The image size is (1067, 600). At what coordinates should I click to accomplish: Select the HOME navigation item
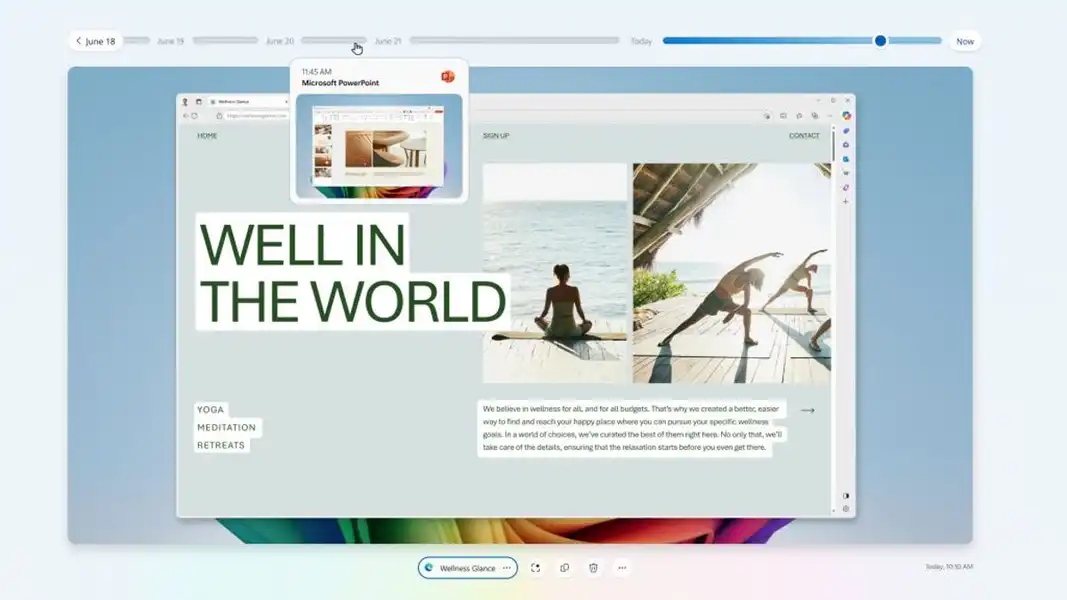(x=207, y=136)
